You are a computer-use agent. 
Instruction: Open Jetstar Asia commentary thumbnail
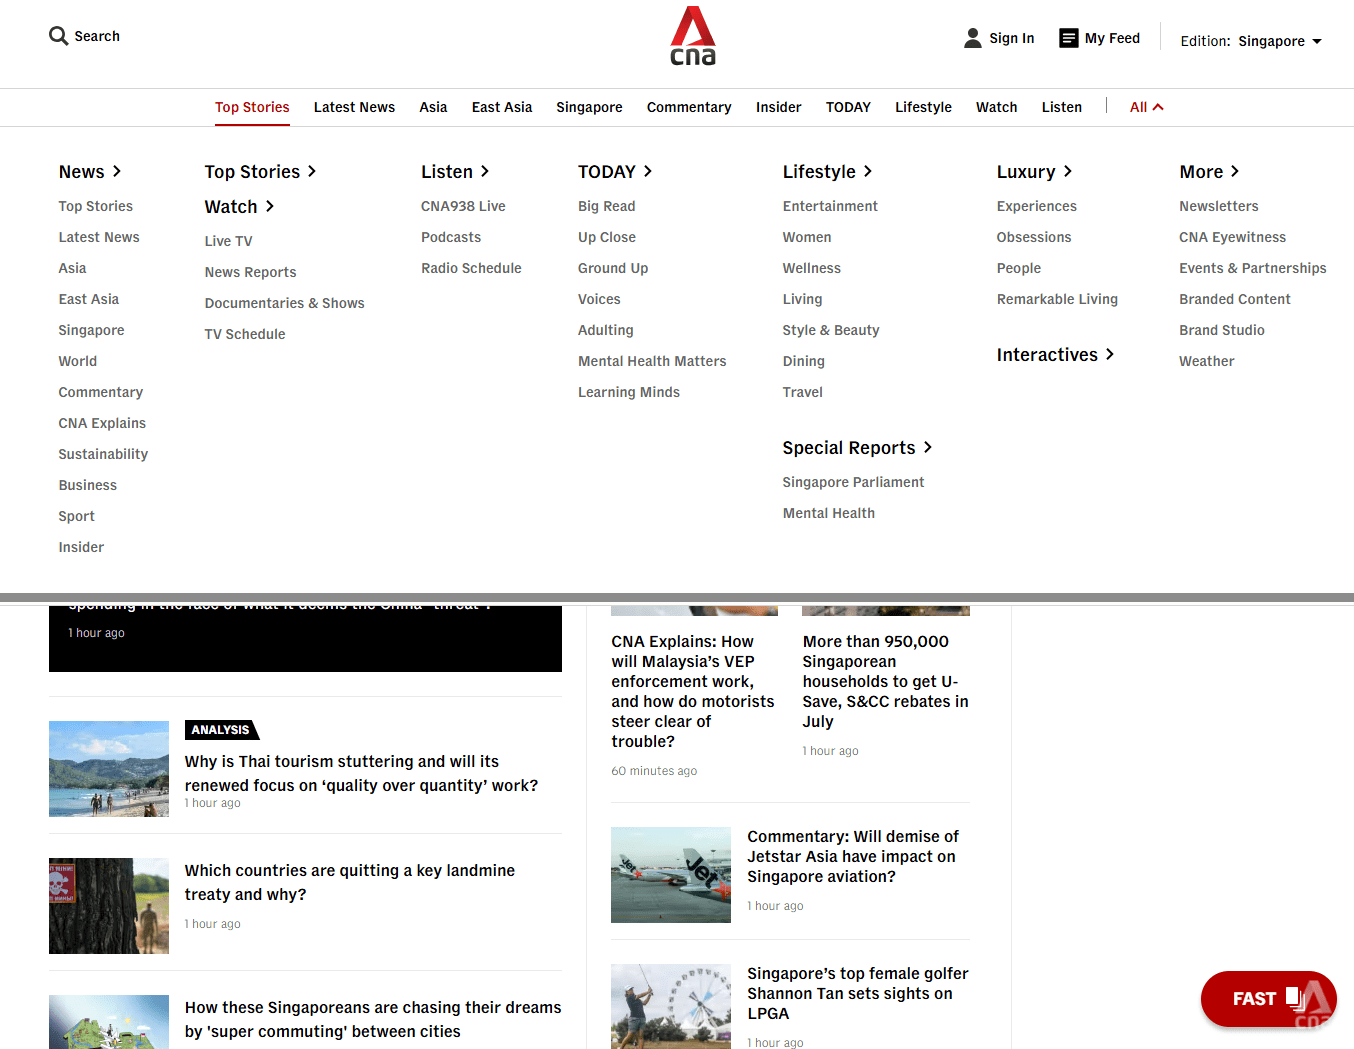(x=671, y=875)
